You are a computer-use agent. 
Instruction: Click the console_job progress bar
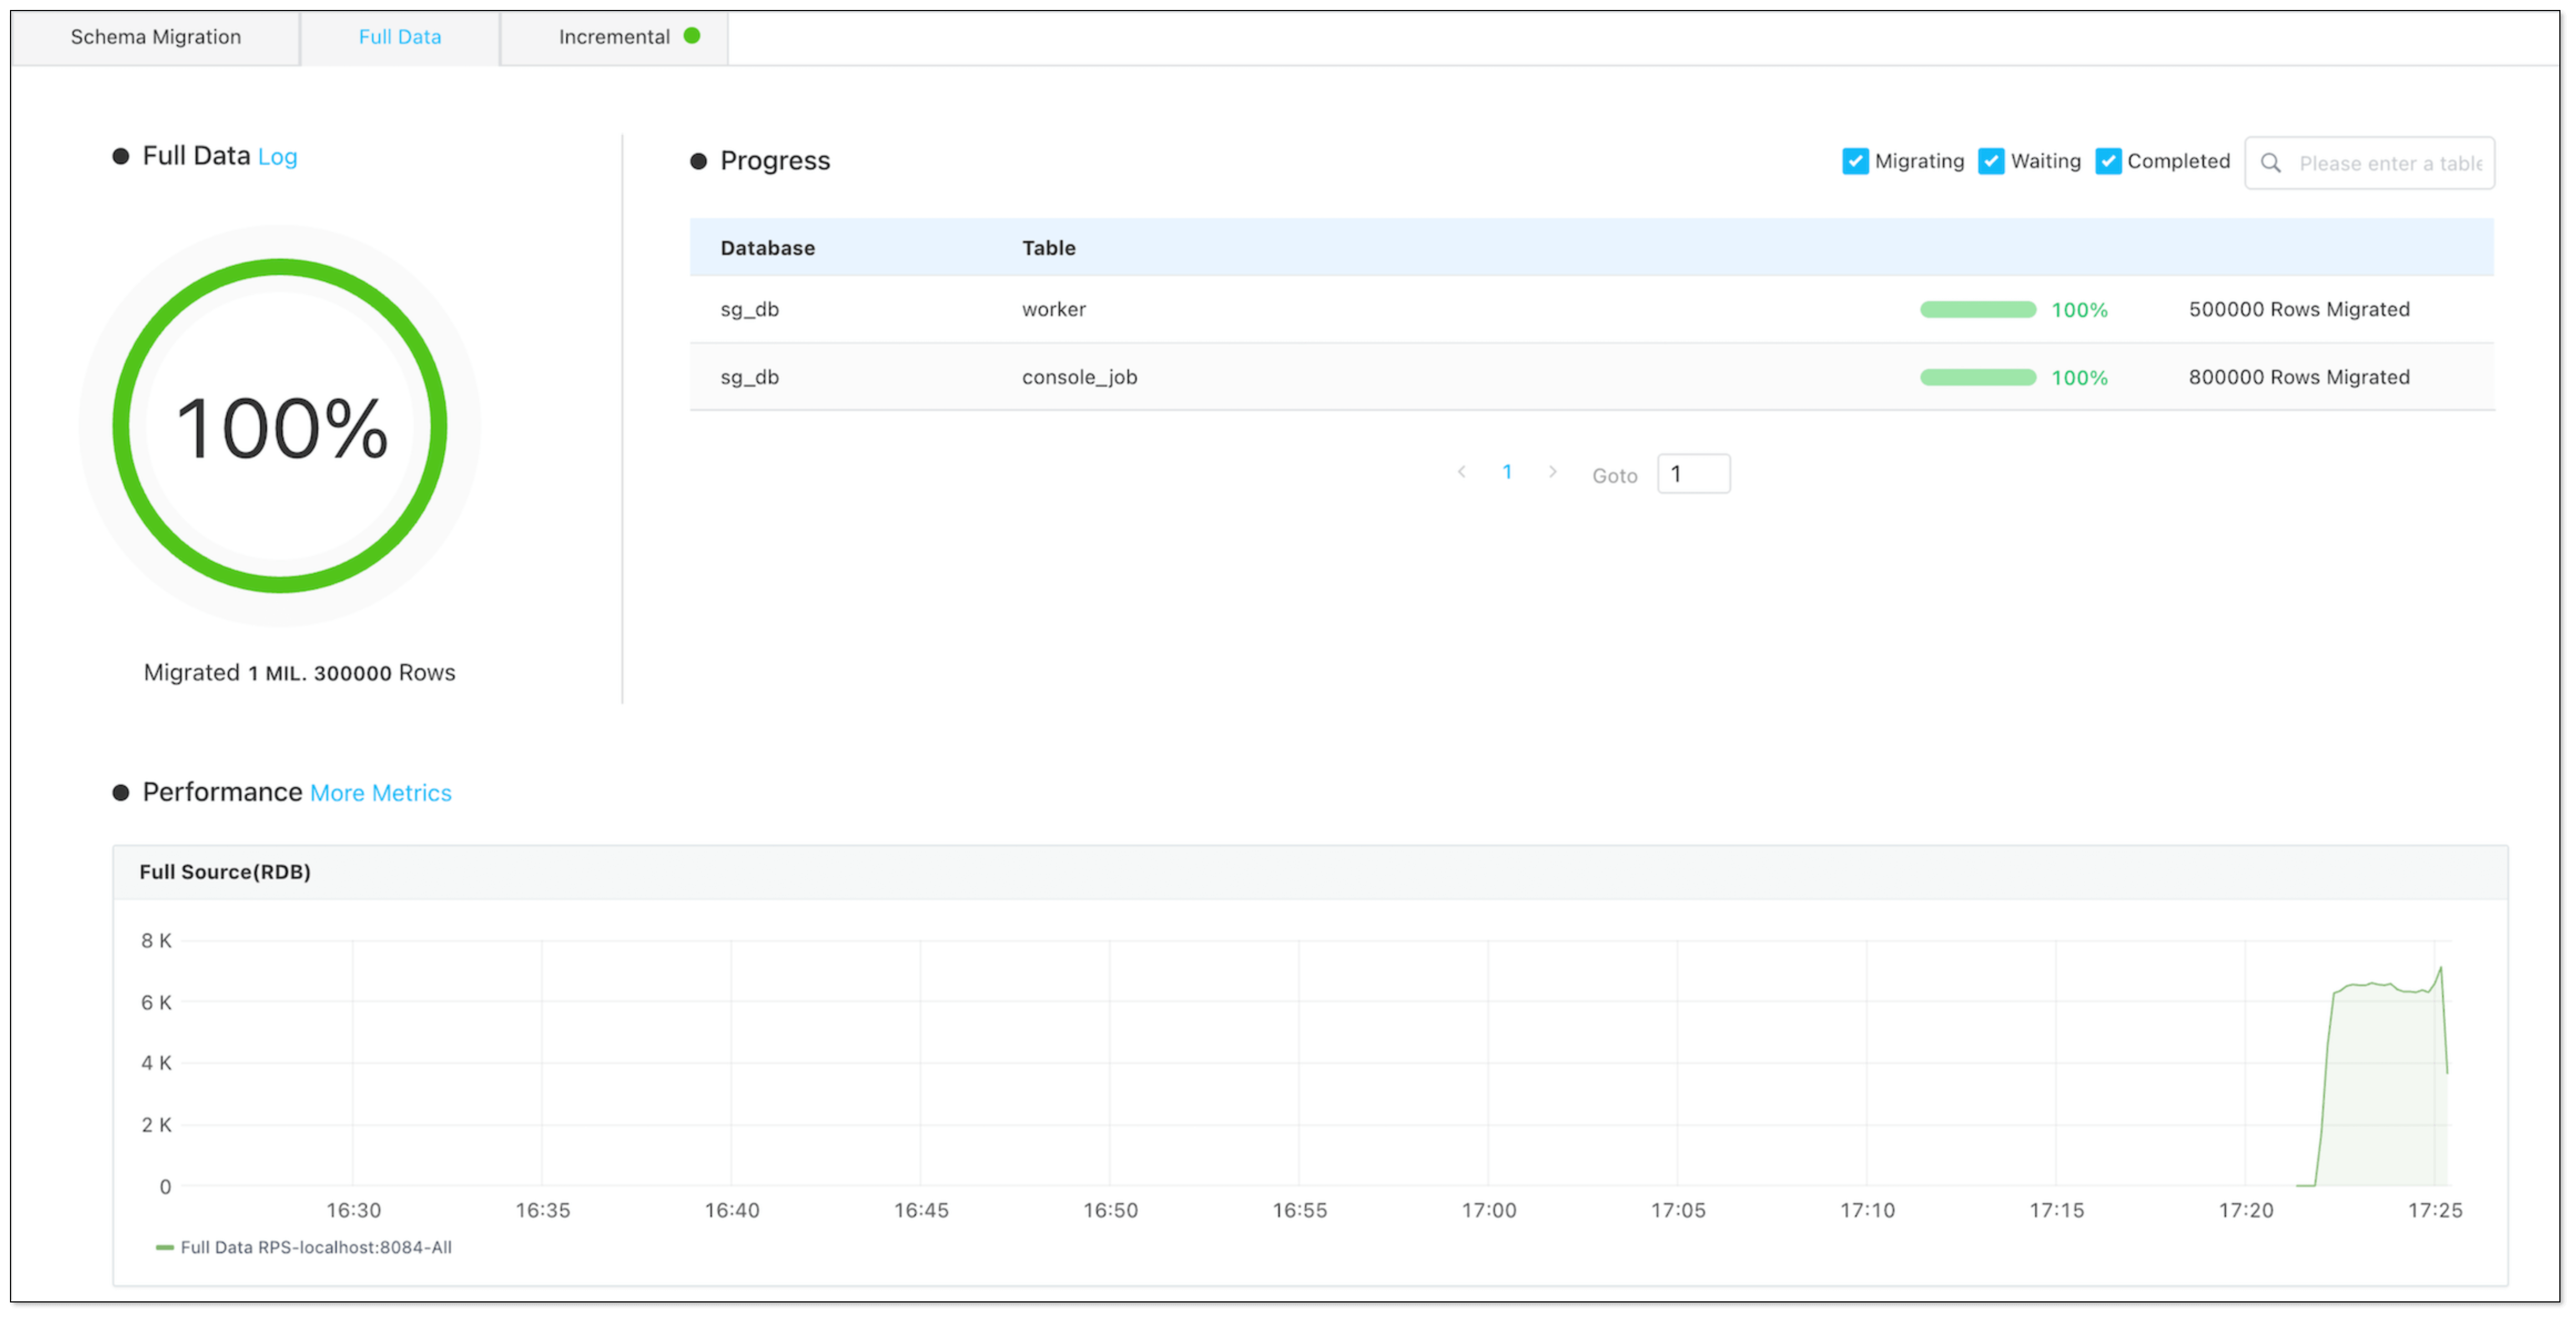pyautogui.click(x=1977, y=378)
